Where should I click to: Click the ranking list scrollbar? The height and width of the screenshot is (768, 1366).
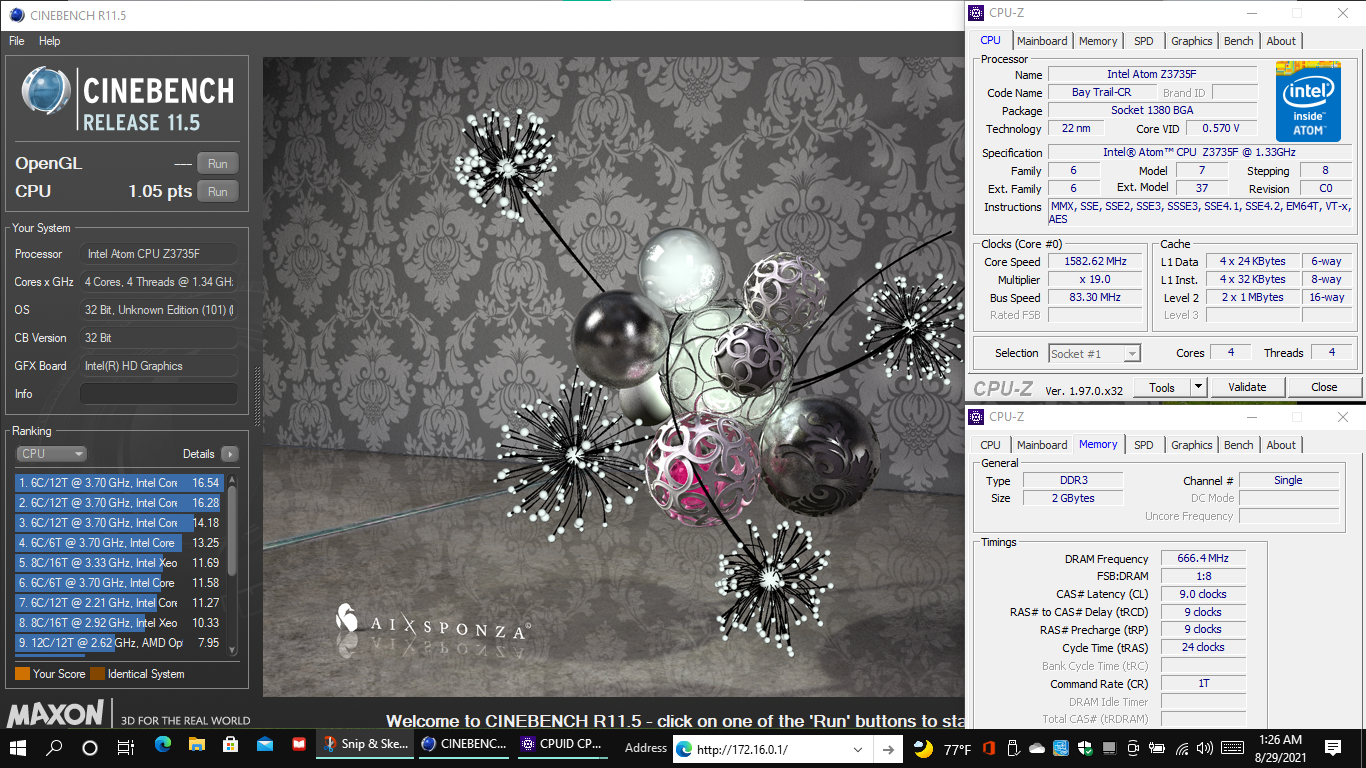[x=233, y=565]
